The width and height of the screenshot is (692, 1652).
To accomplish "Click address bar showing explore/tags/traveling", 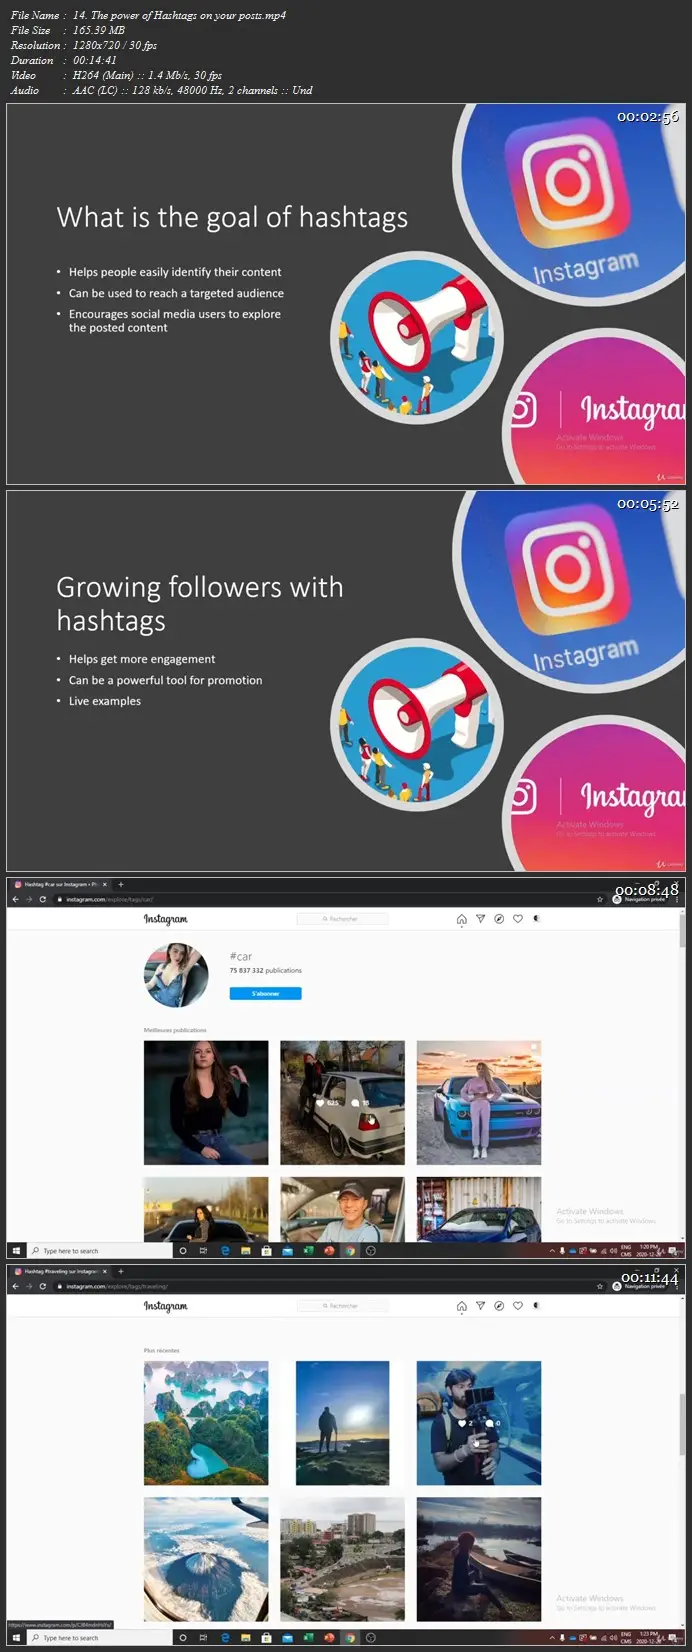I will click(x=320, y=1286).
